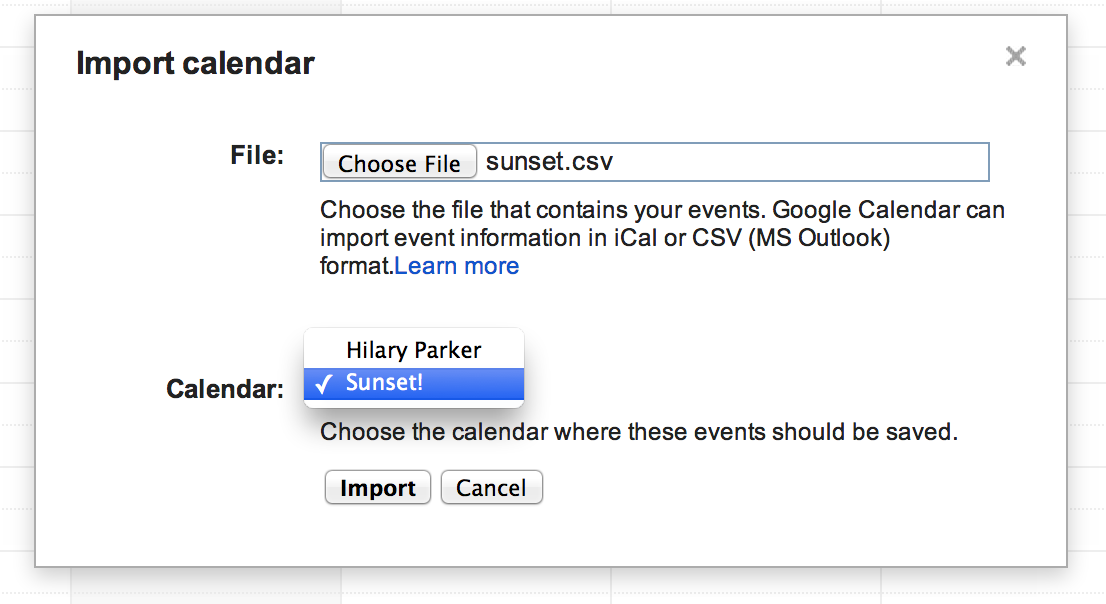Click the checkmark beside Sunset!

(323, 384)
